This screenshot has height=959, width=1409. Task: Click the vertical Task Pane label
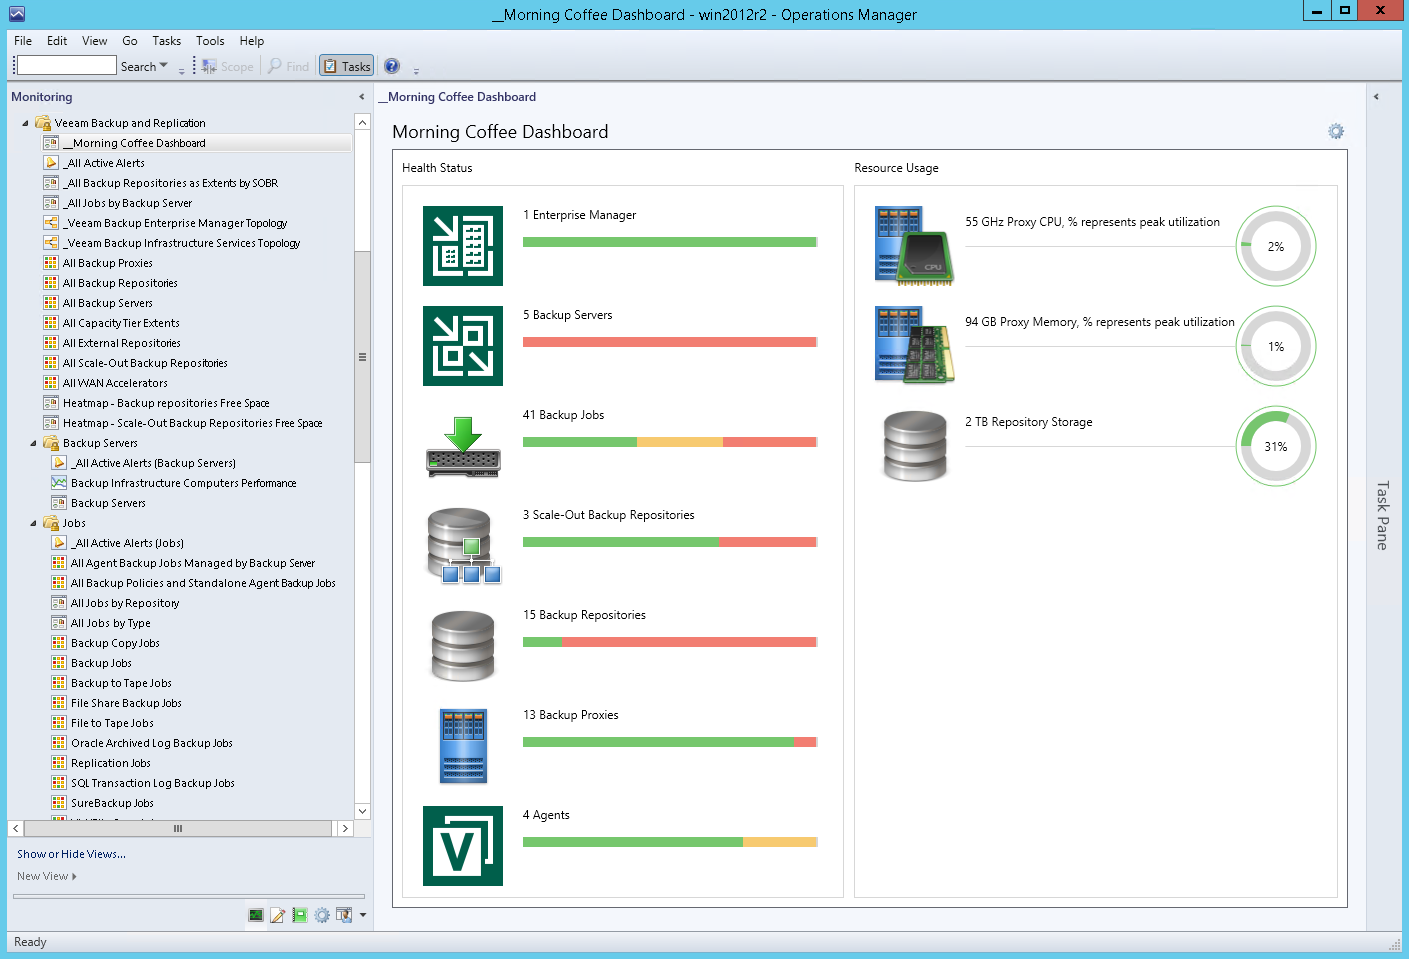[1382, 516]
